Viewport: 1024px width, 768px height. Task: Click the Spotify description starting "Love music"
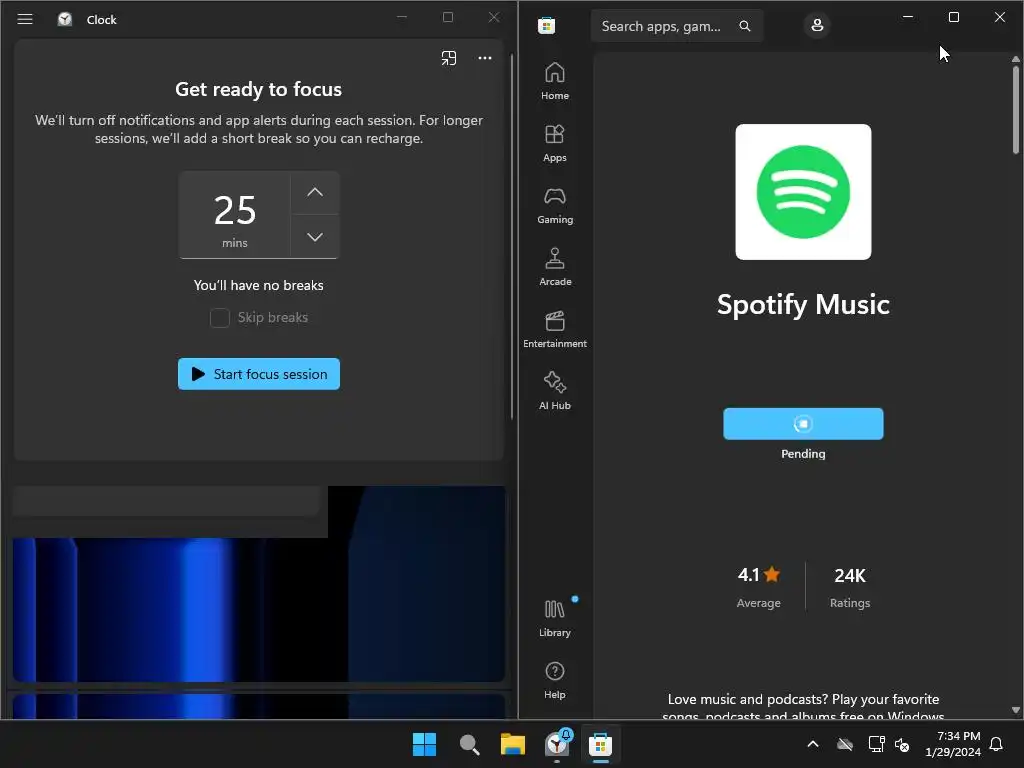[803, 708]
